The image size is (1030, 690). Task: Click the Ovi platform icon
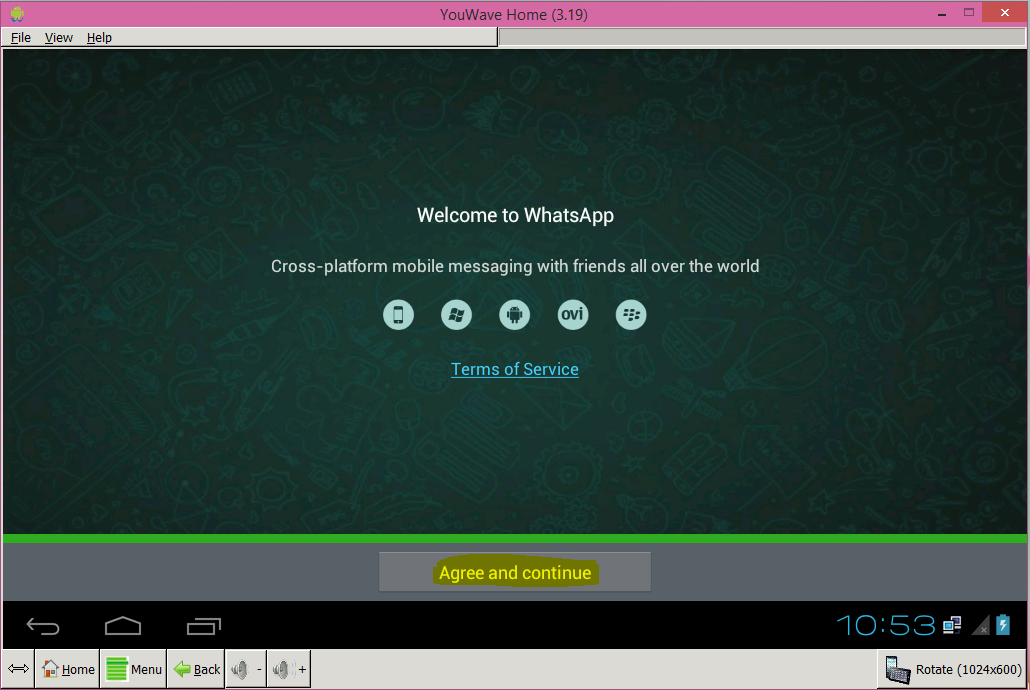click(x=573, y=315)
